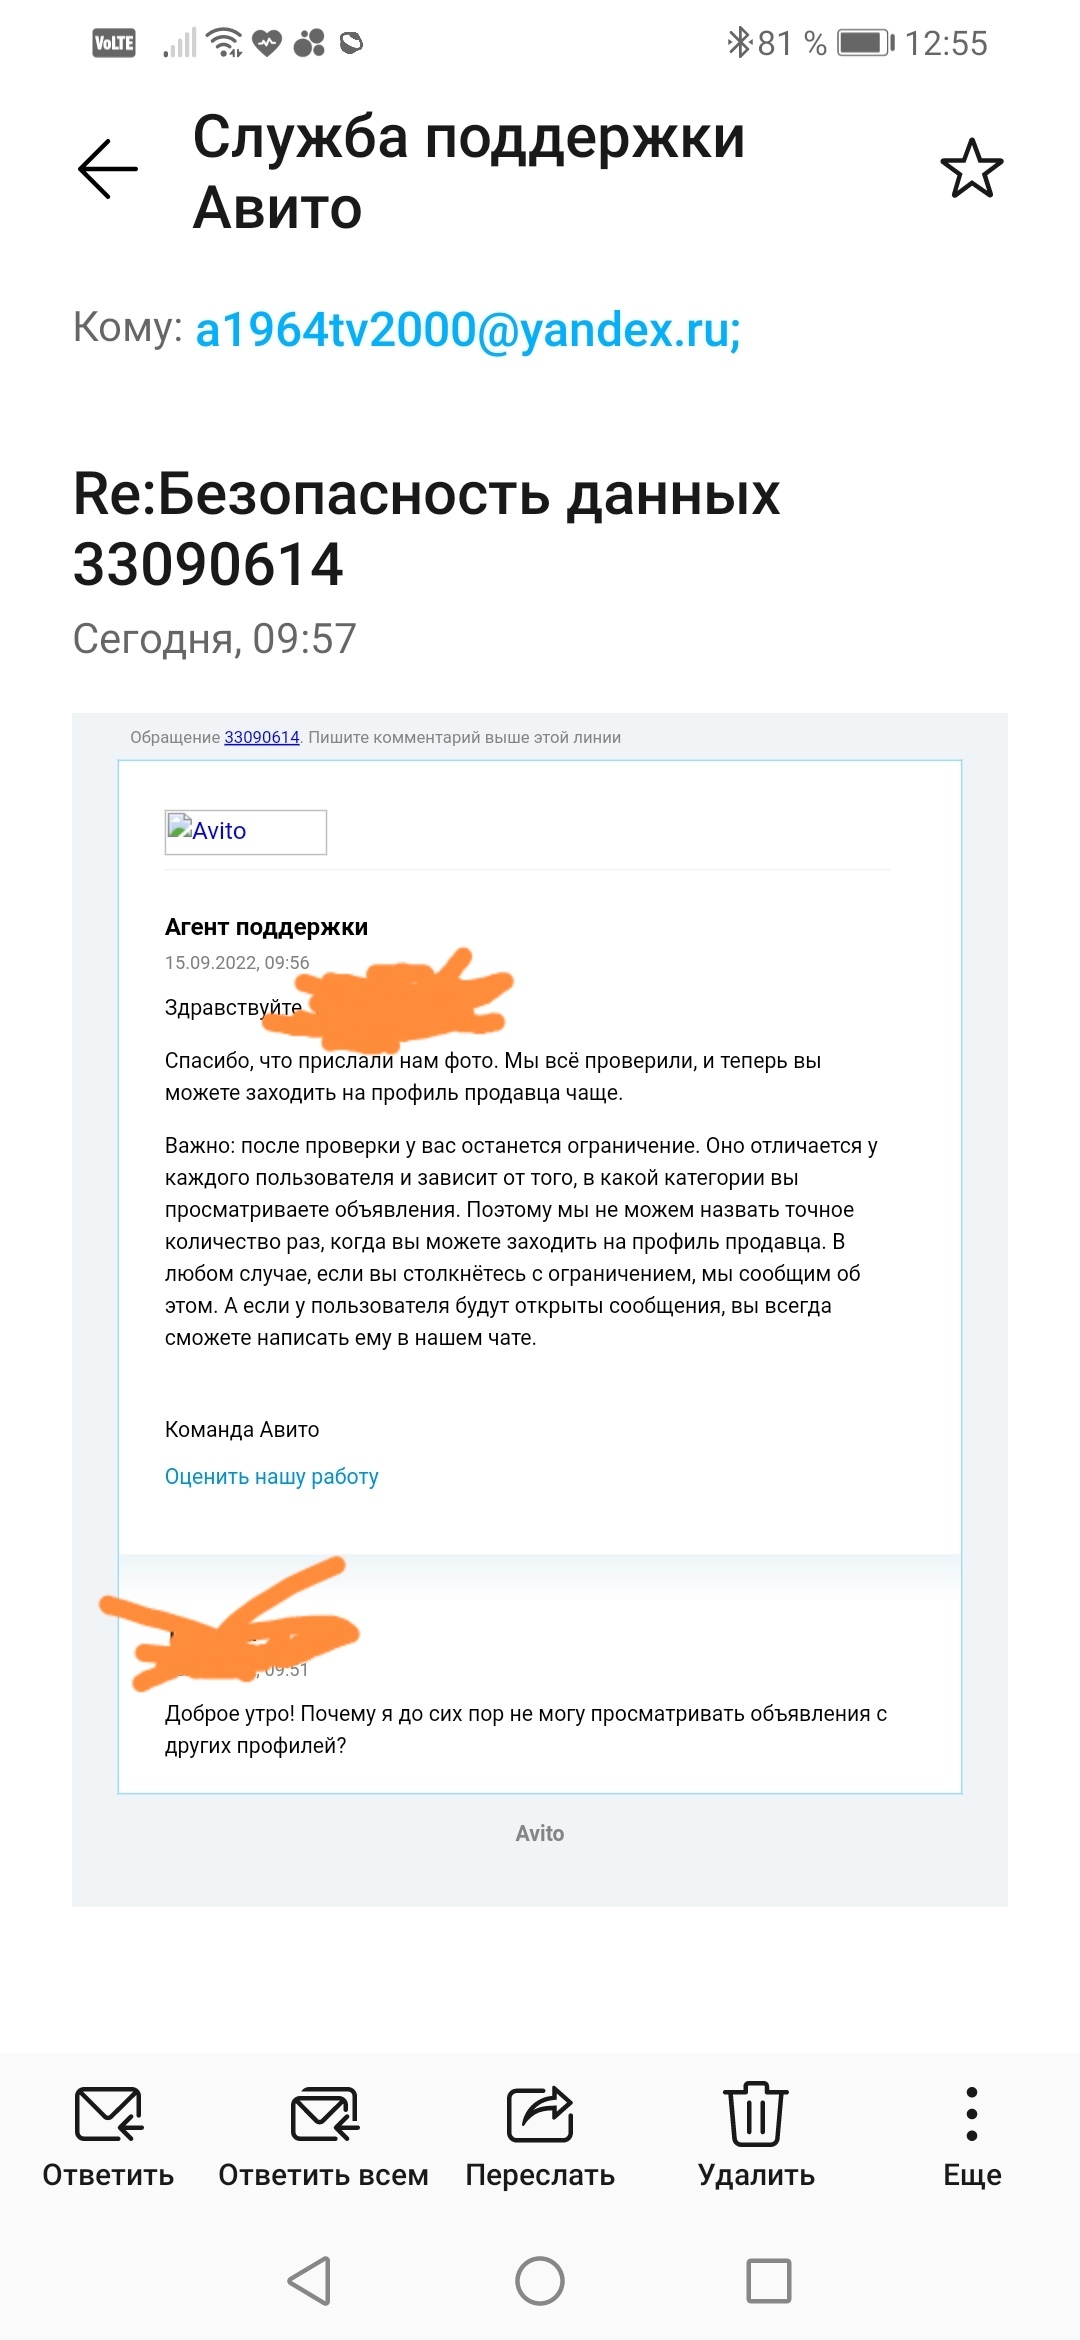Tap the battery status icon

pos(864,43)
